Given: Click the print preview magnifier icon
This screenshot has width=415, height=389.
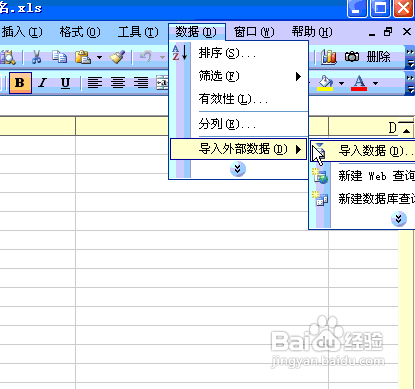Looking at the screenshot, I should (8, 57).
